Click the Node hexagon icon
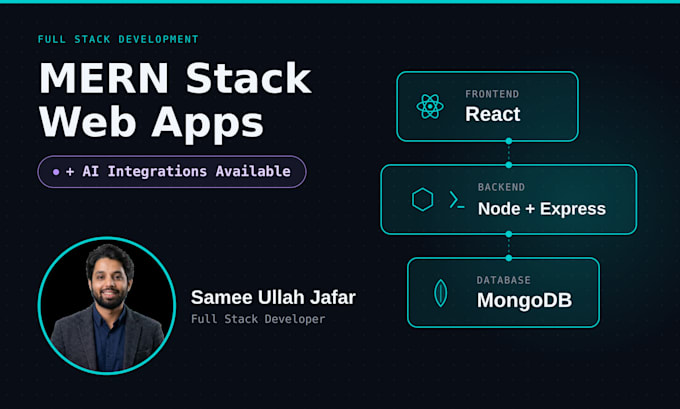This screenshot has height=409, width=680. pyautogui.click(x=422, y=200)
